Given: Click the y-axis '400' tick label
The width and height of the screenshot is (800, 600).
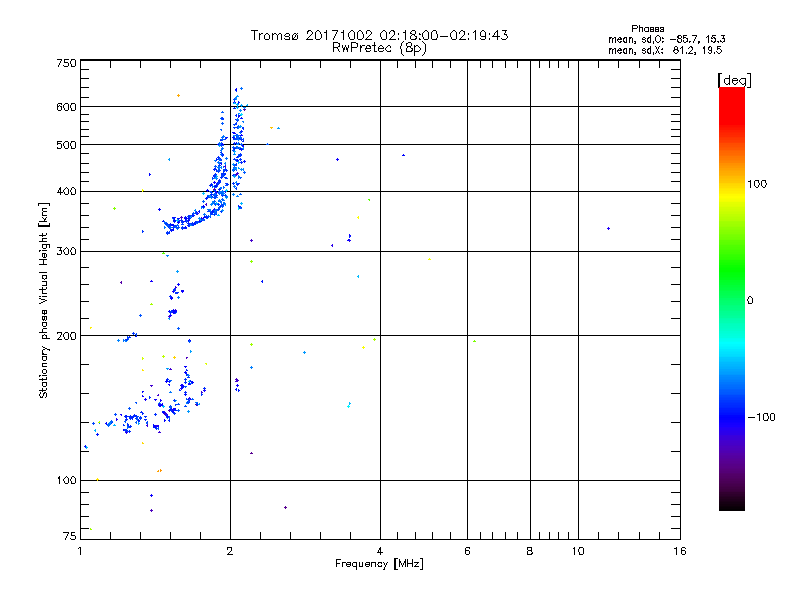Looking at the screenshot, I should coord(66,191).
